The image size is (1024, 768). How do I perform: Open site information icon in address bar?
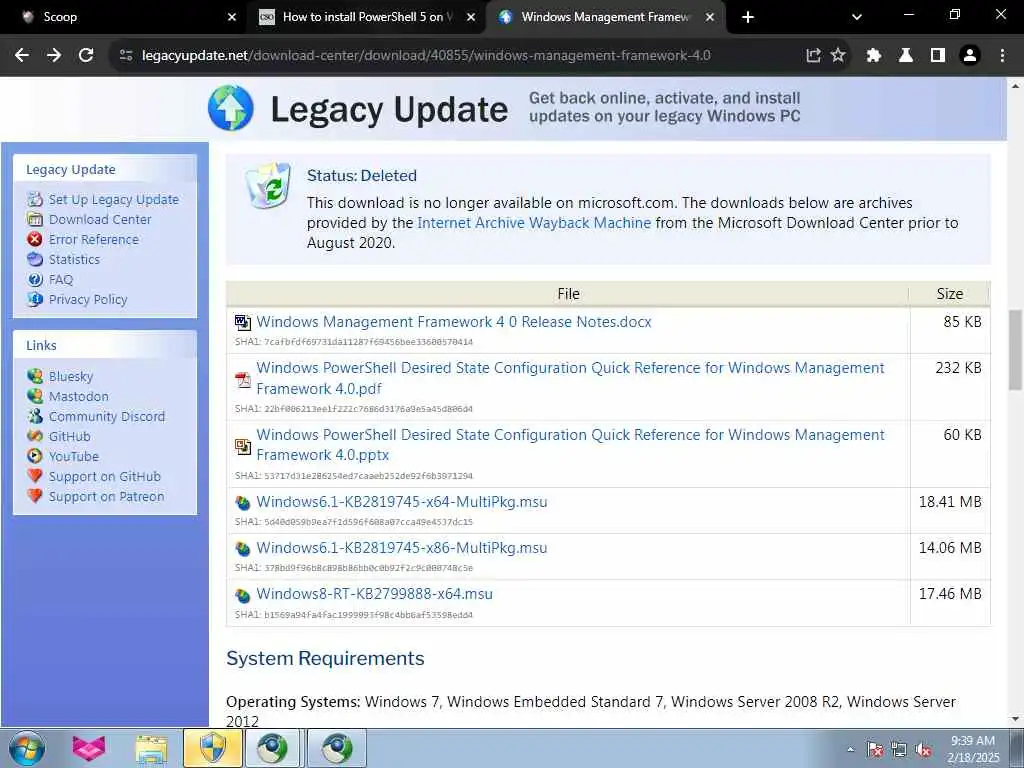(x=126, y=56)
